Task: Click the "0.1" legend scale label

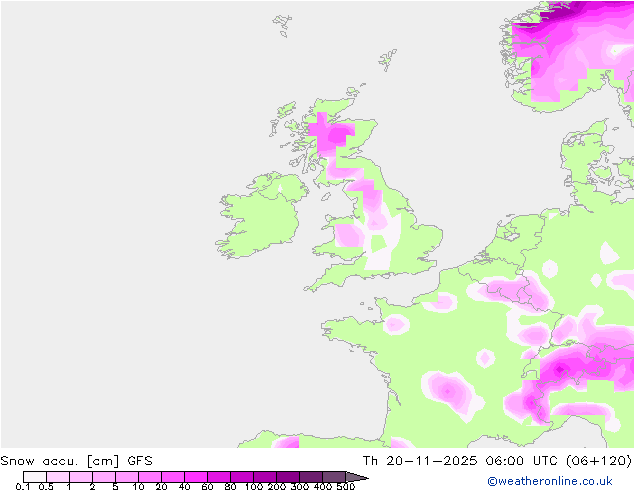Action: (x=23, y=486)
